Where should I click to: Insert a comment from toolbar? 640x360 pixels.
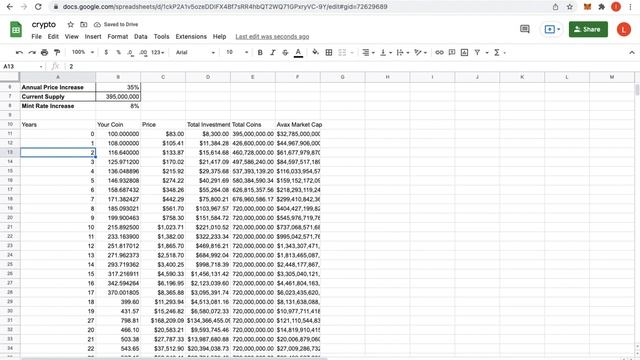(x=452, y=52)
